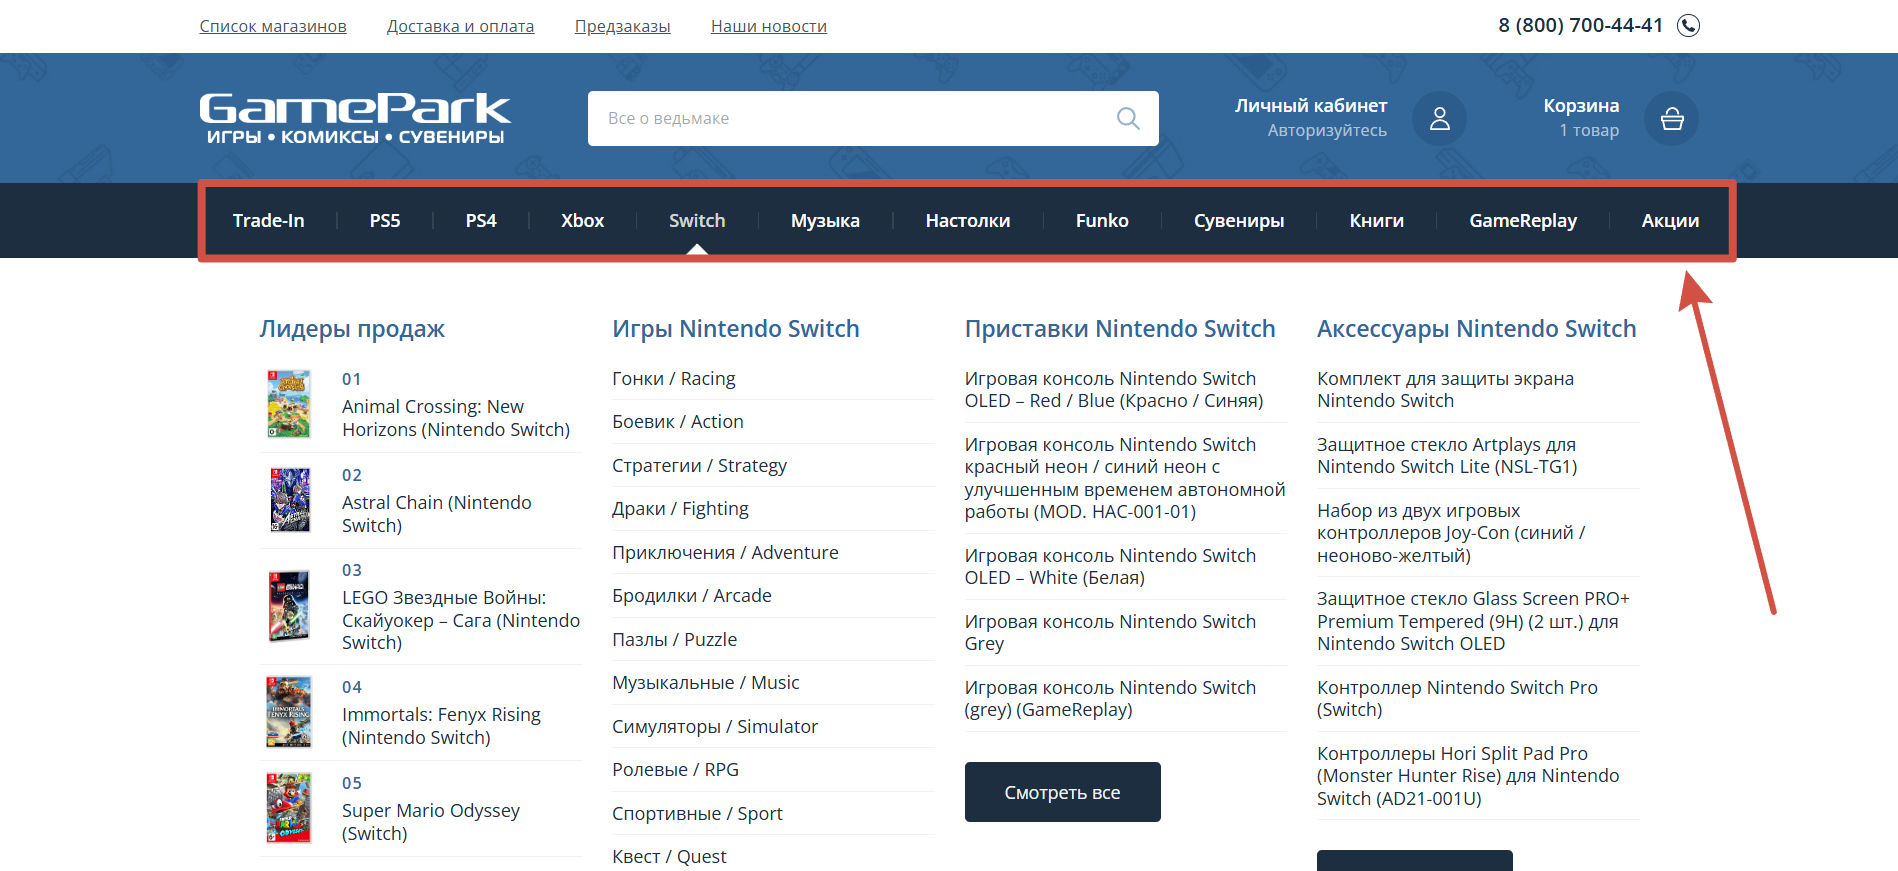Go to the 'Предзаказы' link
The height and width of the screenshot is (871, 1898).
click(x=622, y=26)
